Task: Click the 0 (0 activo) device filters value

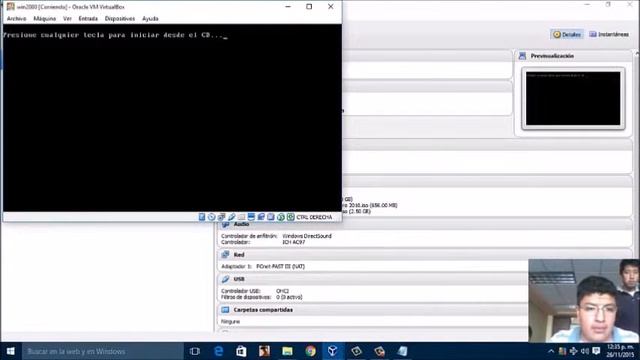Action: tap(289, 297)
